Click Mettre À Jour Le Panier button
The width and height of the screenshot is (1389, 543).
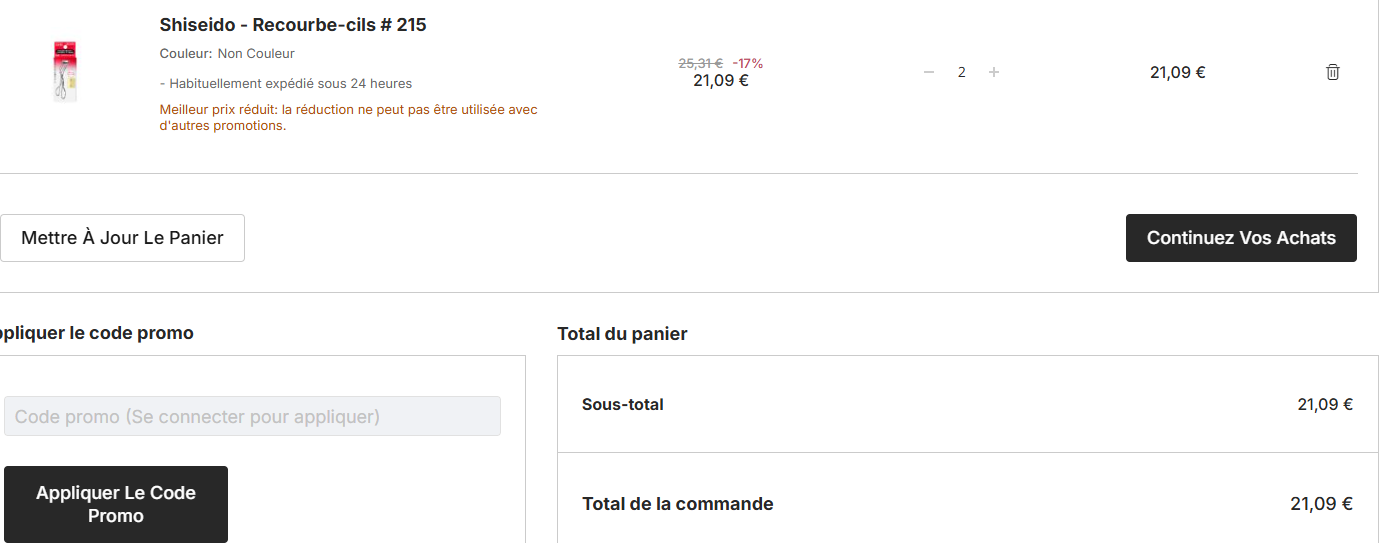(122, 238)
